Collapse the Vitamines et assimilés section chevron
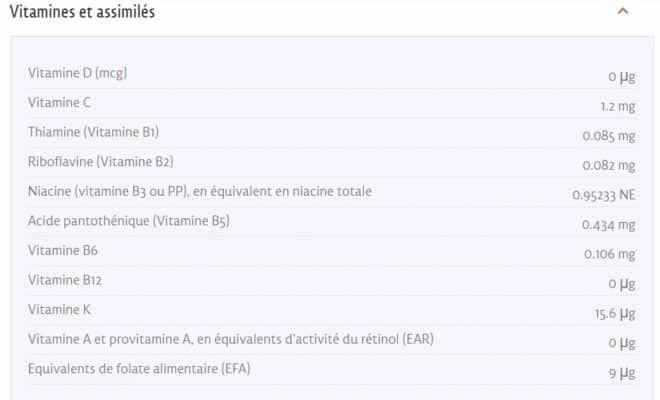 (x=623, y=12)
